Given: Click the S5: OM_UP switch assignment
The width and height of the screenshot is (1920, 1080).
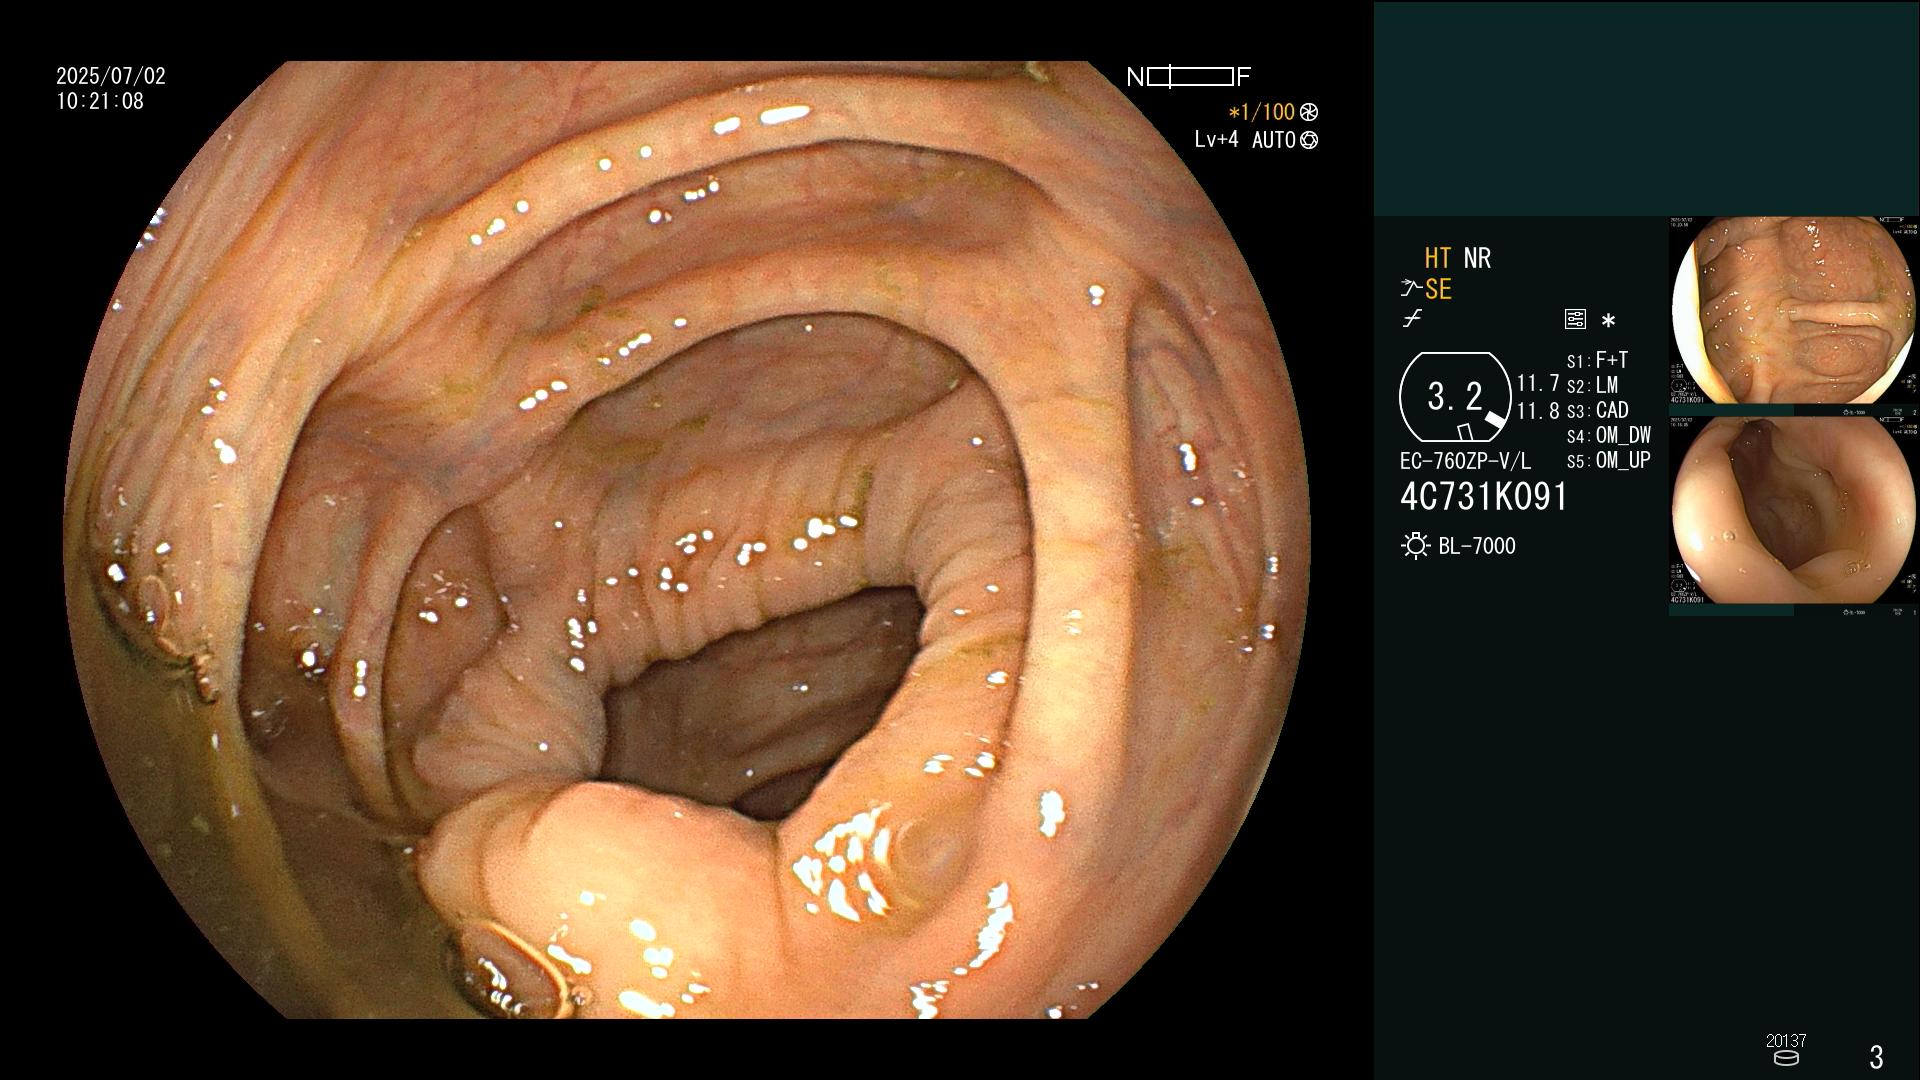Looking at the screenshot, I should click(x=1608, y=460).
